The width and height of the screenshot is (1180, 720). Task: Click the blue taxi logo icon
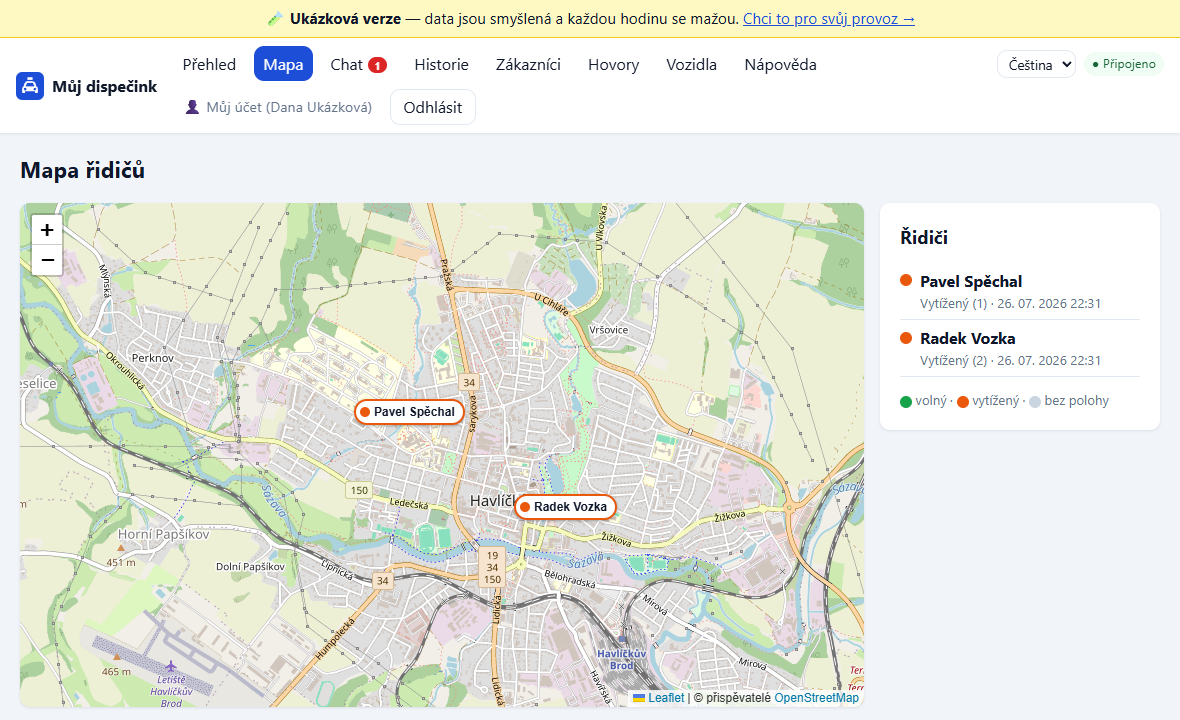[29, 87]
